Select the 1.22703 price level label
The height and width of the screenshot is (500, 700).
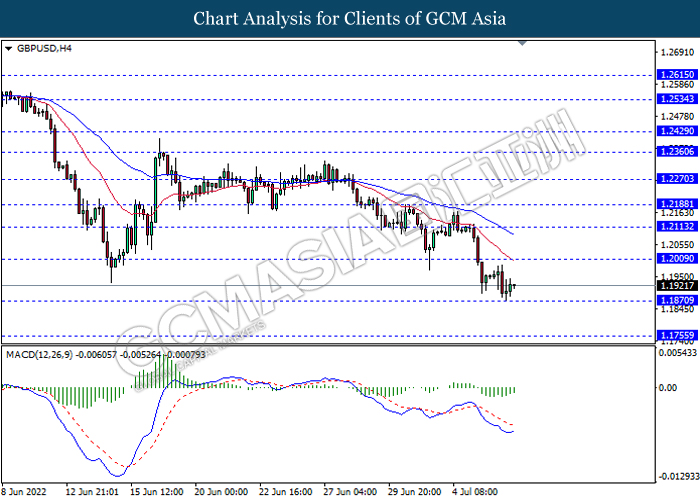tap(678, 179)
